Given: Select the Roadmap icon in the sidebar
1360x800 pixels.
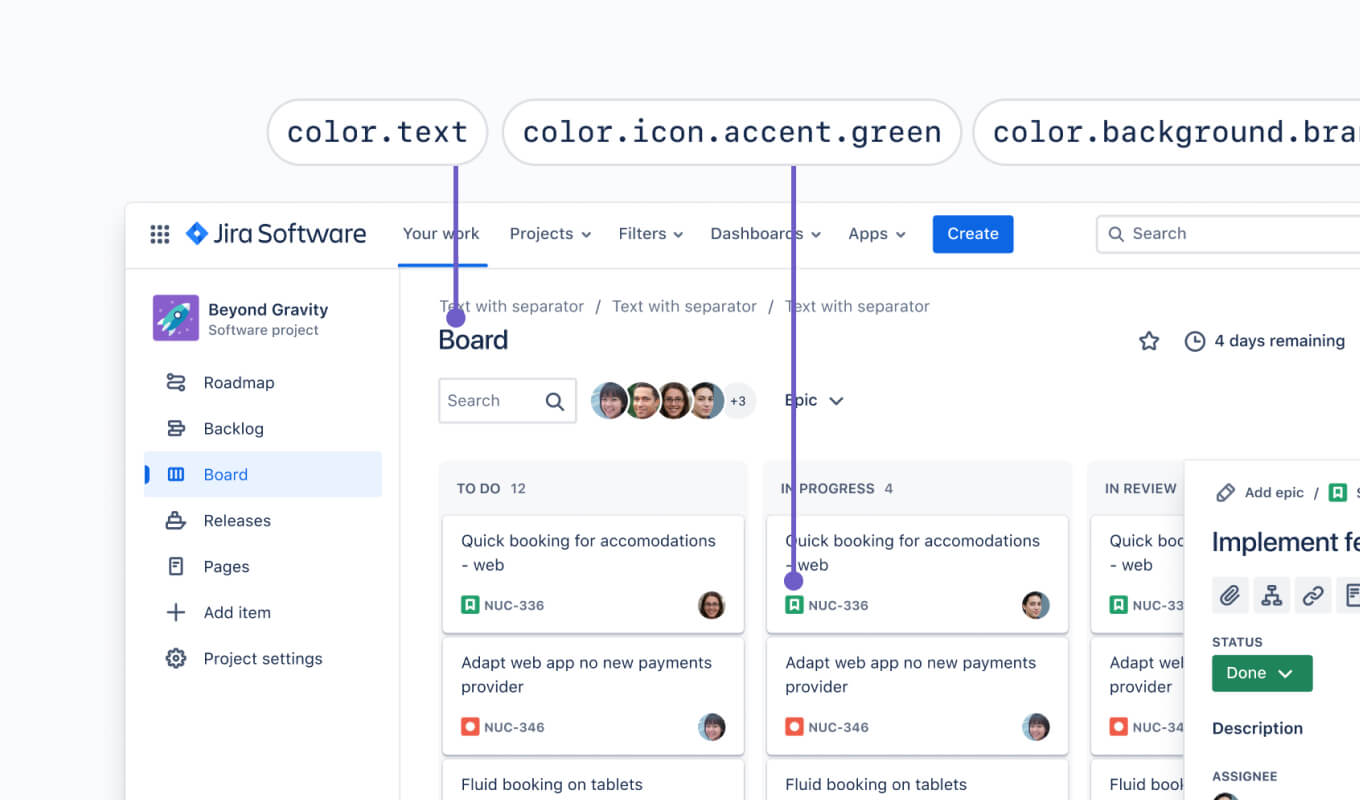Looking at the screenshot, I should (174, 382).
